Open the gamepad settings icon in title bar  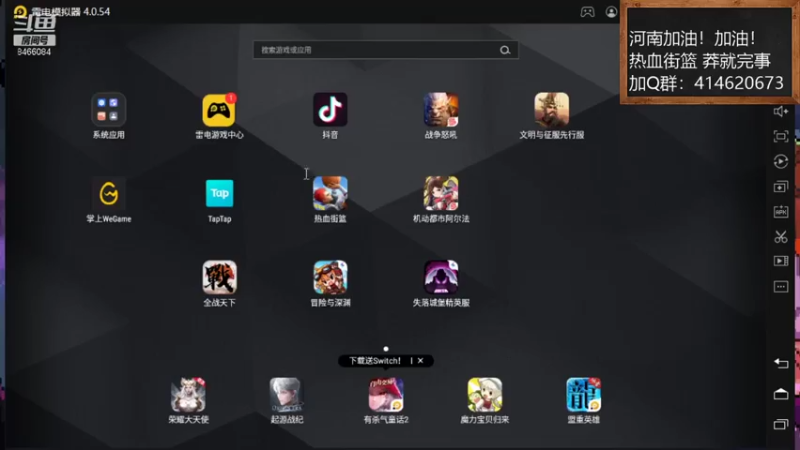point(587,12)
